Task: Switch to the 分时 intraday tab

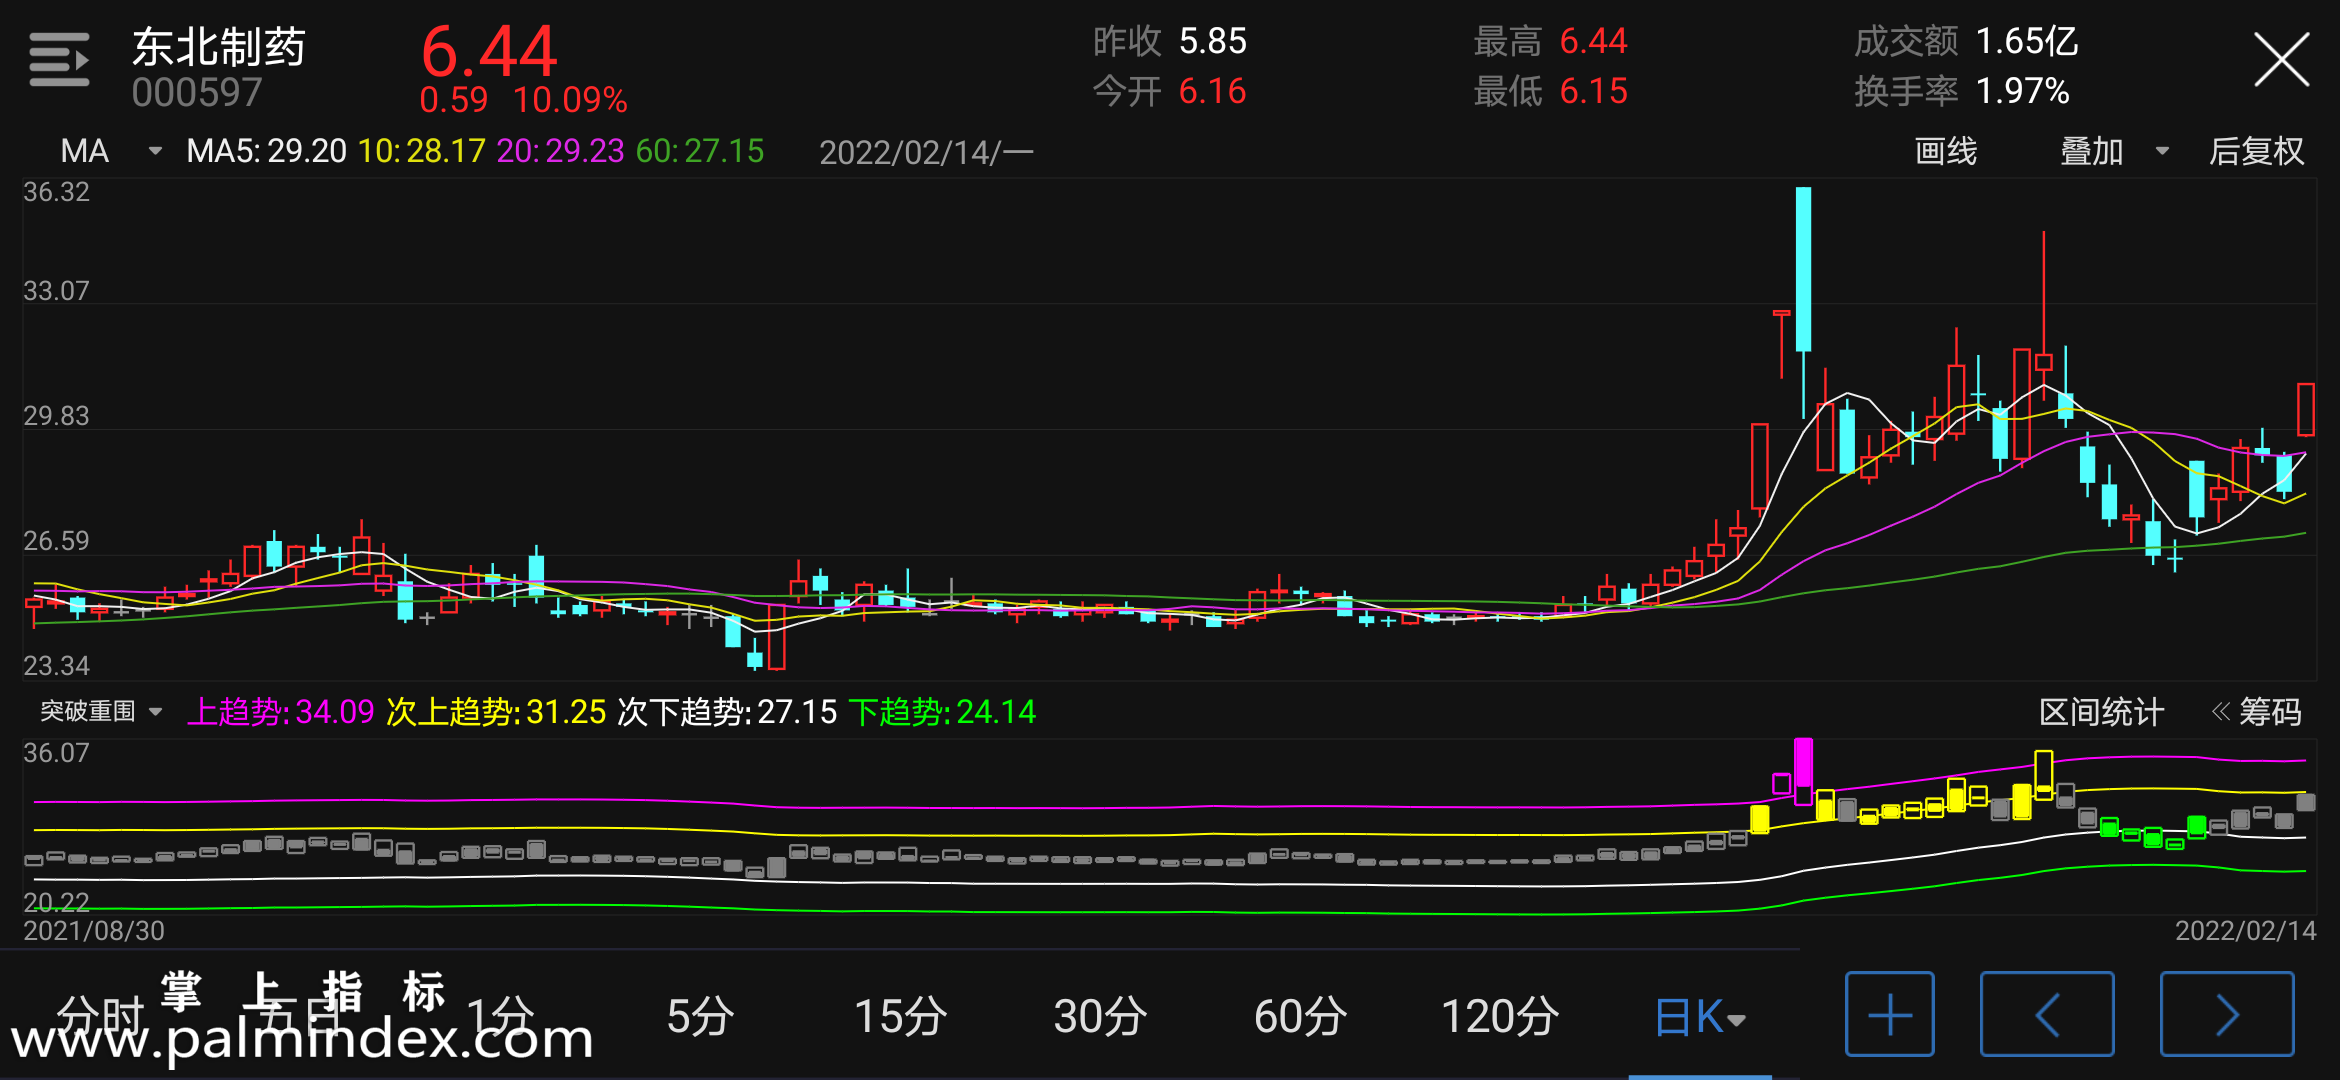Action: (x=100, y=1017)
